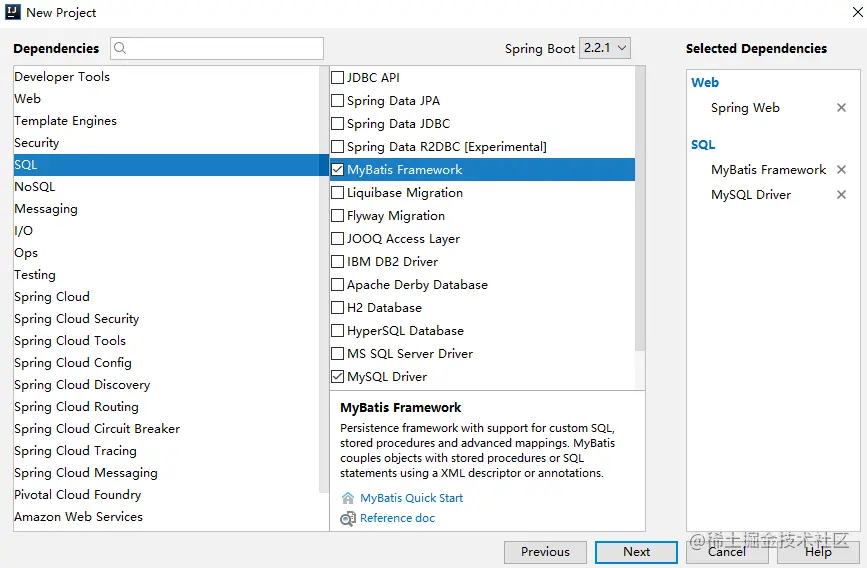Select the Developer Tools category

click(x=62, y=77)
